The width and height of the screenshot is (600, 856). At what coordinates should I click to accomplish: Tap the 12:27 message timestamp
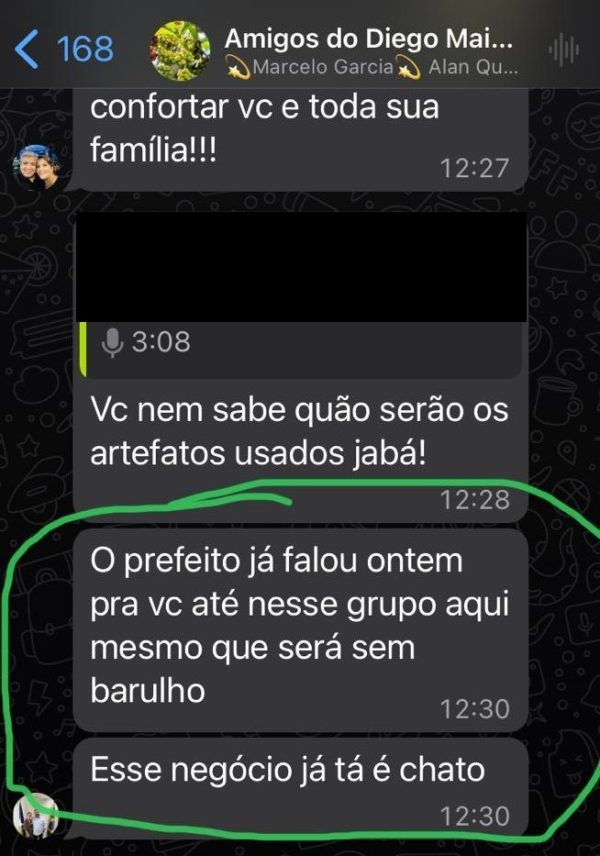tap(474, 168)
